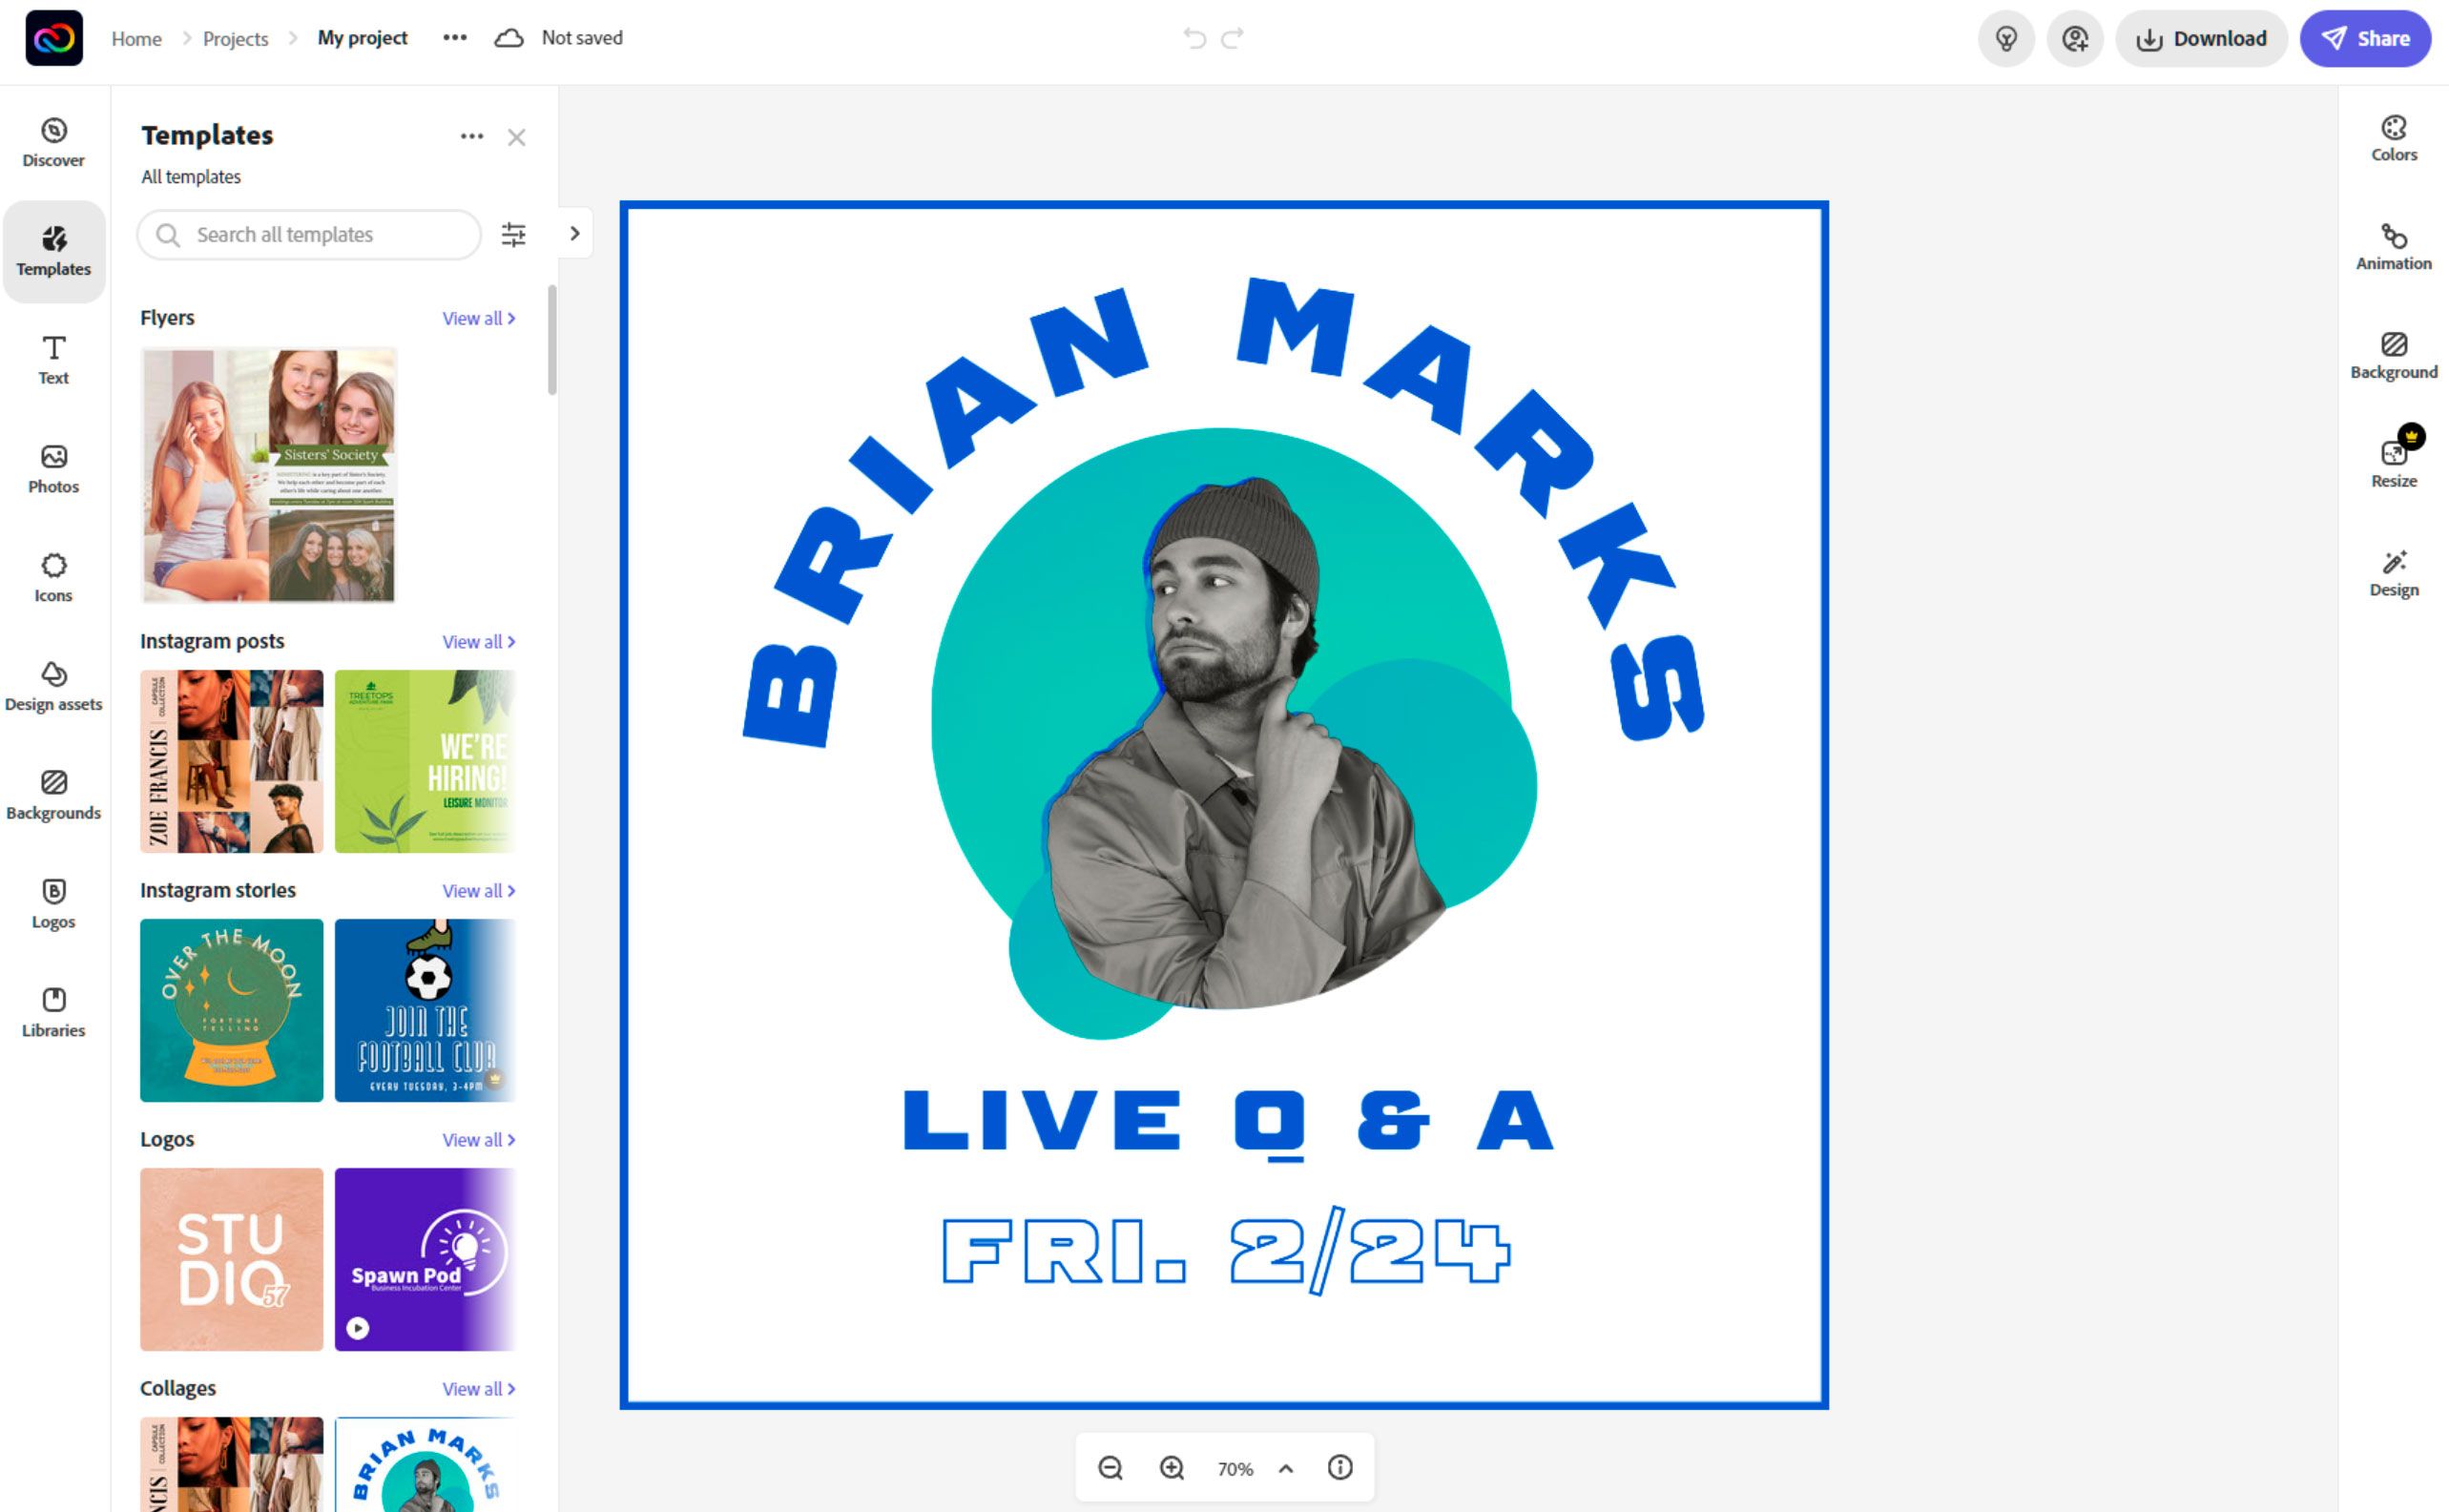Click the Download button

coord(2204,37)
